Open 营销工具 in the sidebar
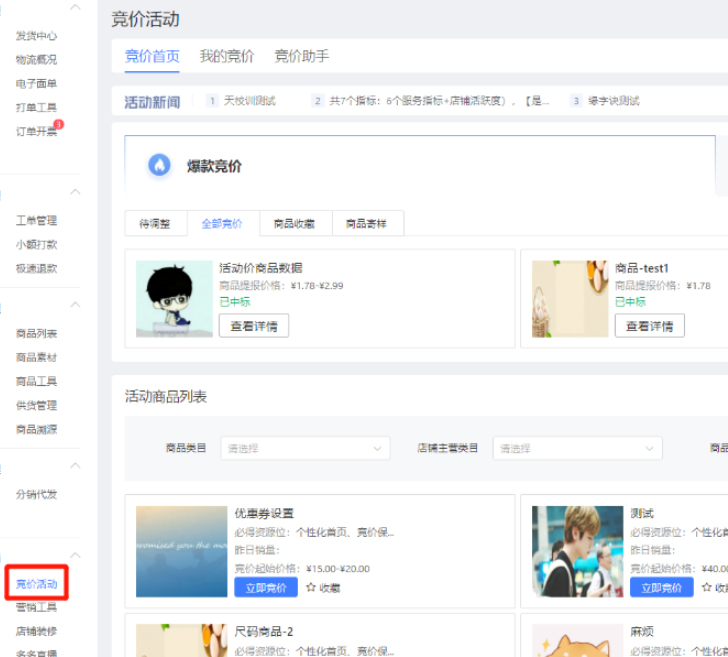 pyautogui.click(x=37, y=607)
